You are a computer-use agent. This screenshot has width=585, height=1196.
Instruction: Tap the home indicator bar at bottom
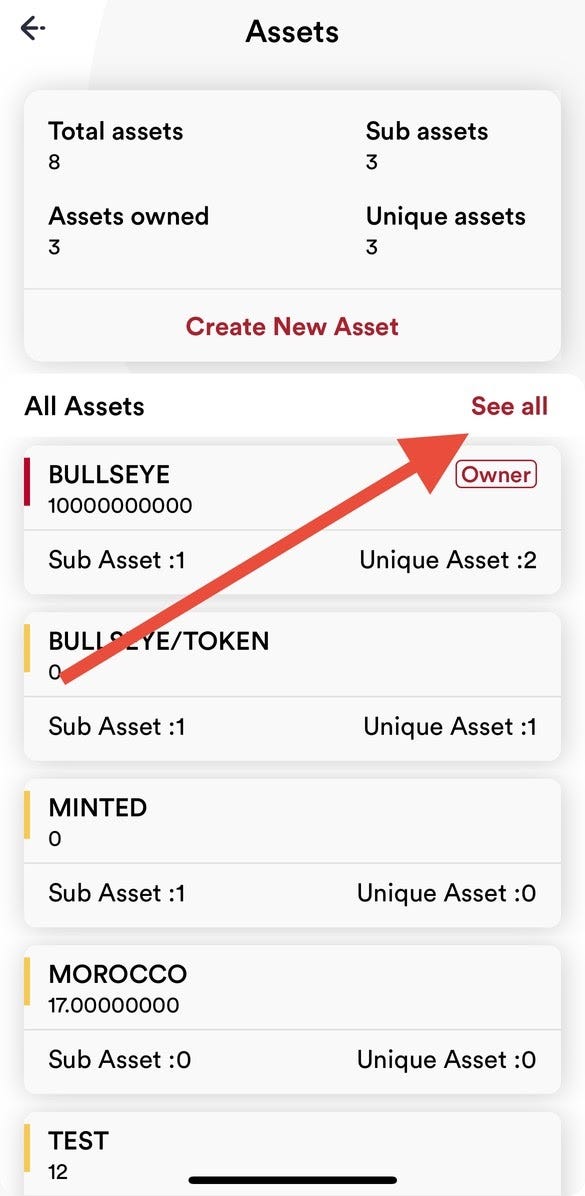[x=292, y=1180]
